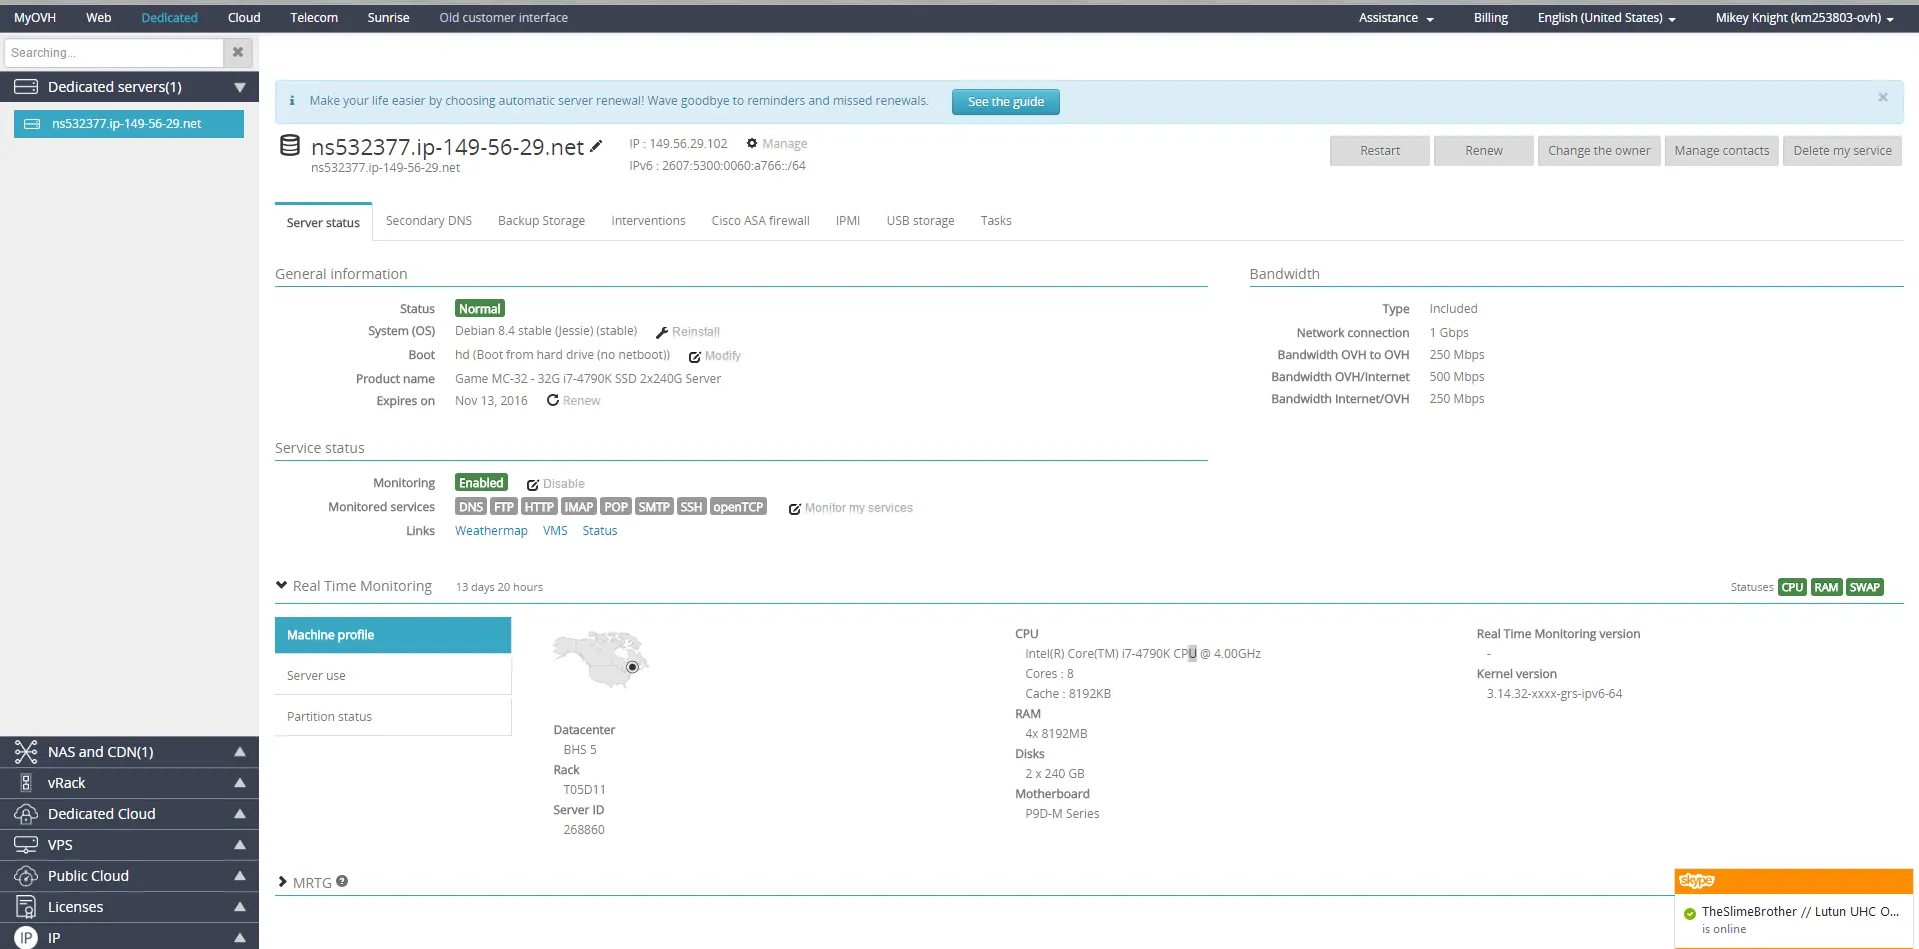The width and height of the screenshot is (1919, 949).
Task: Open the Billing menu item
Action: (x=1491, y=18)
